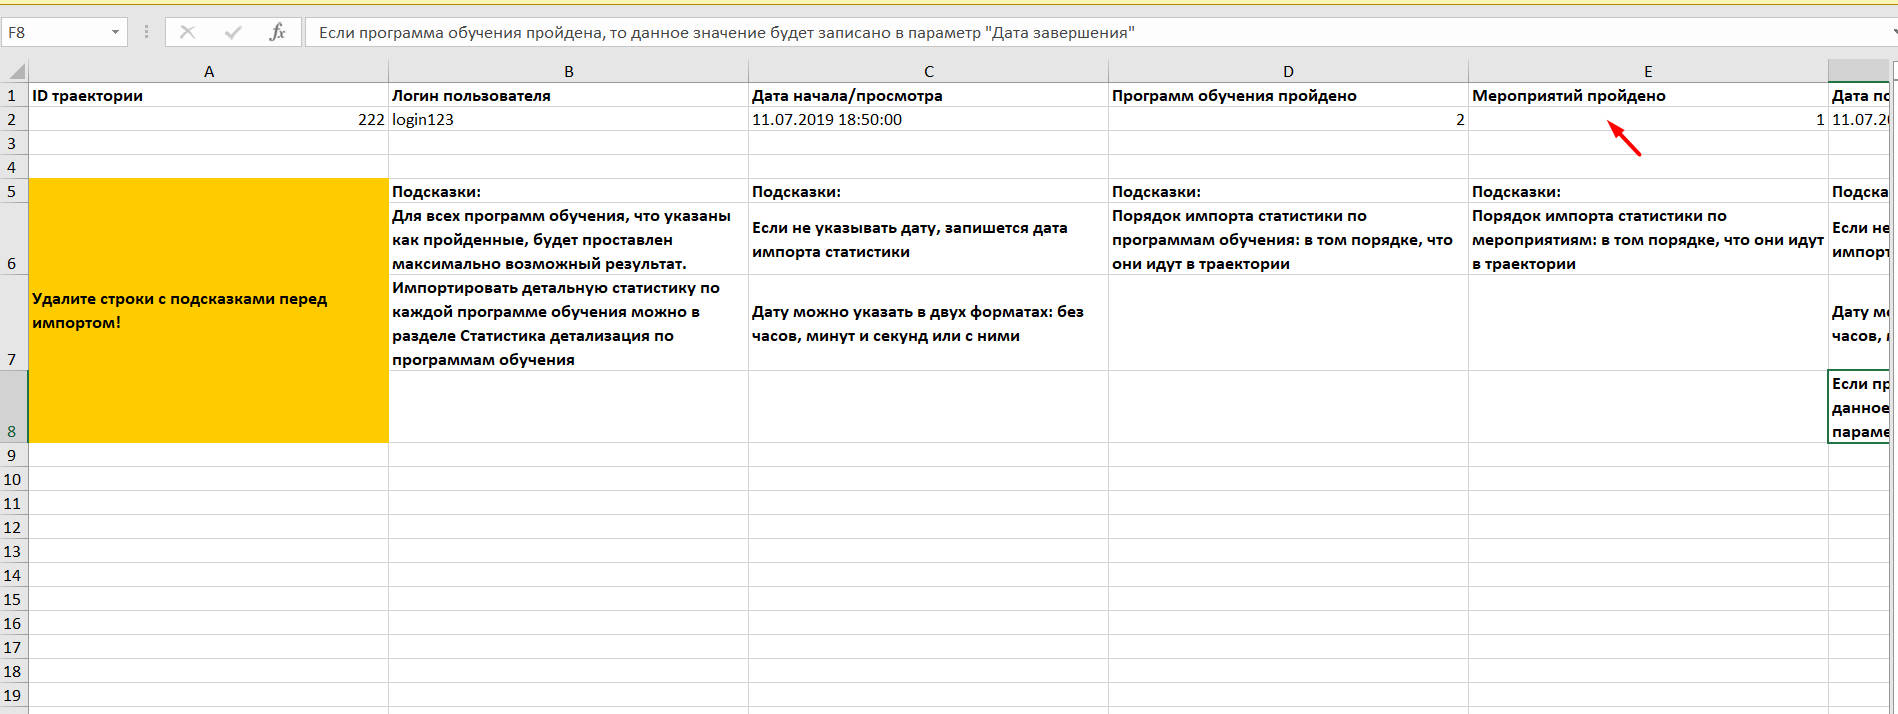This screenshot has height=714, width=1898.
Task: Click the Мероприятий пройдено header cell
Action: 1648,95
